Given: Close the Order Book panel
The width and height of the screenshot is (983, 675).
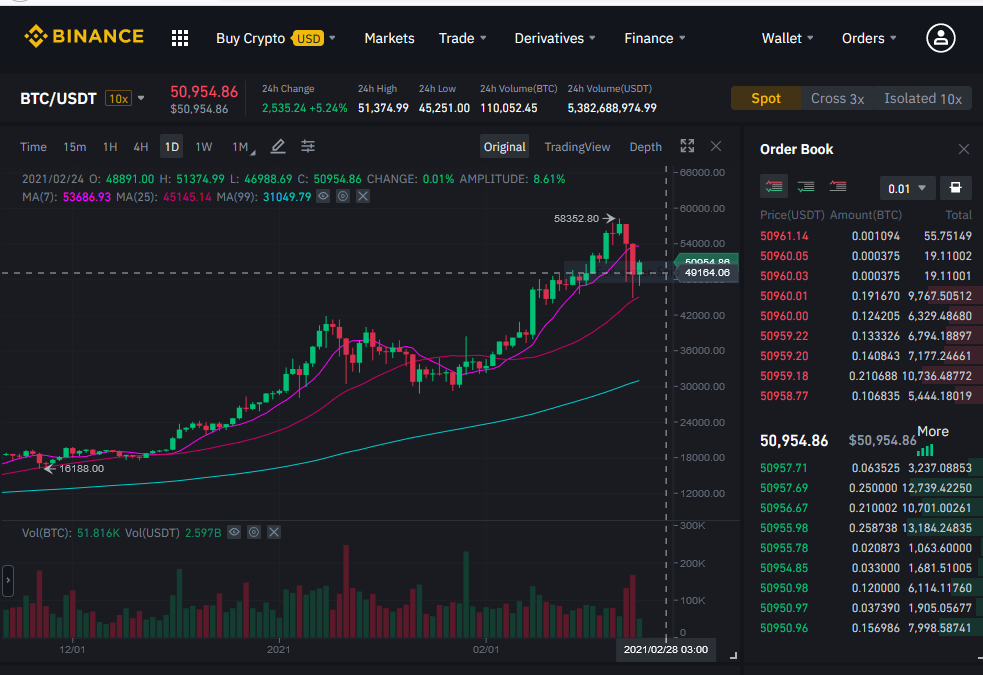Looking at the screenshot, I should tap(964, 149).
